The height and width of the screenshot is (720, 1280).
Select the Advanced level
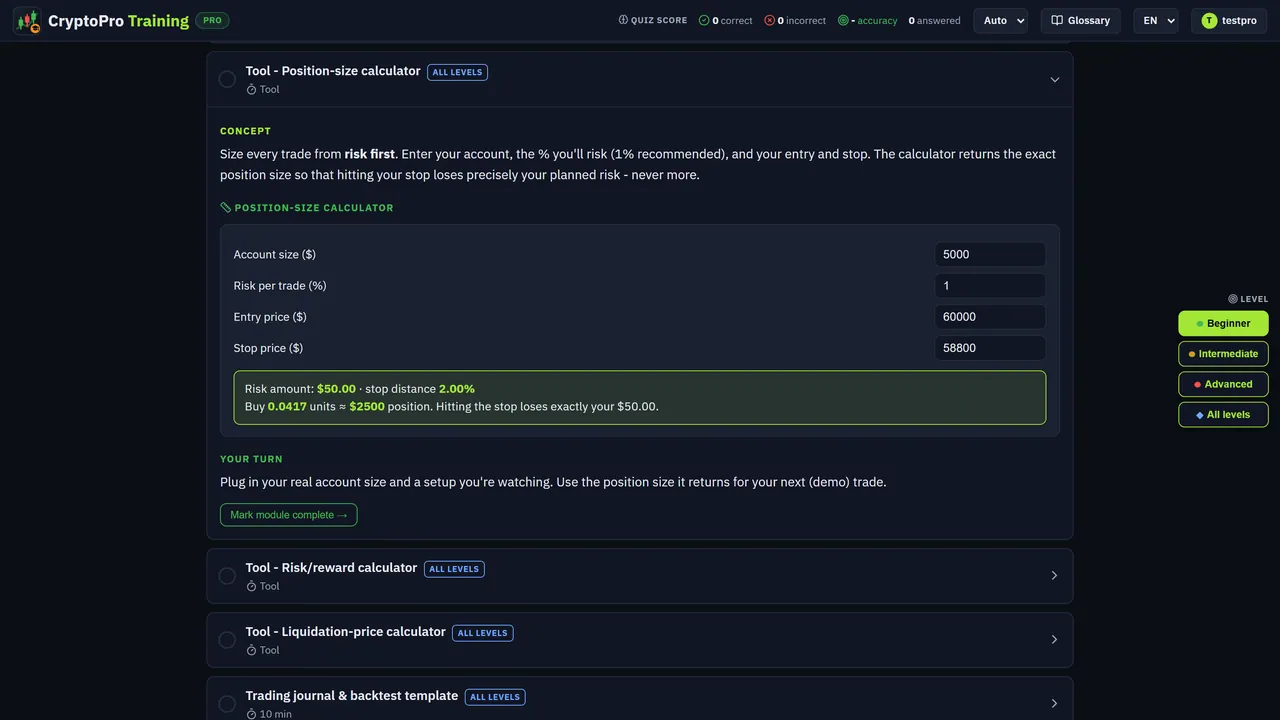[x=1223, y=384]
